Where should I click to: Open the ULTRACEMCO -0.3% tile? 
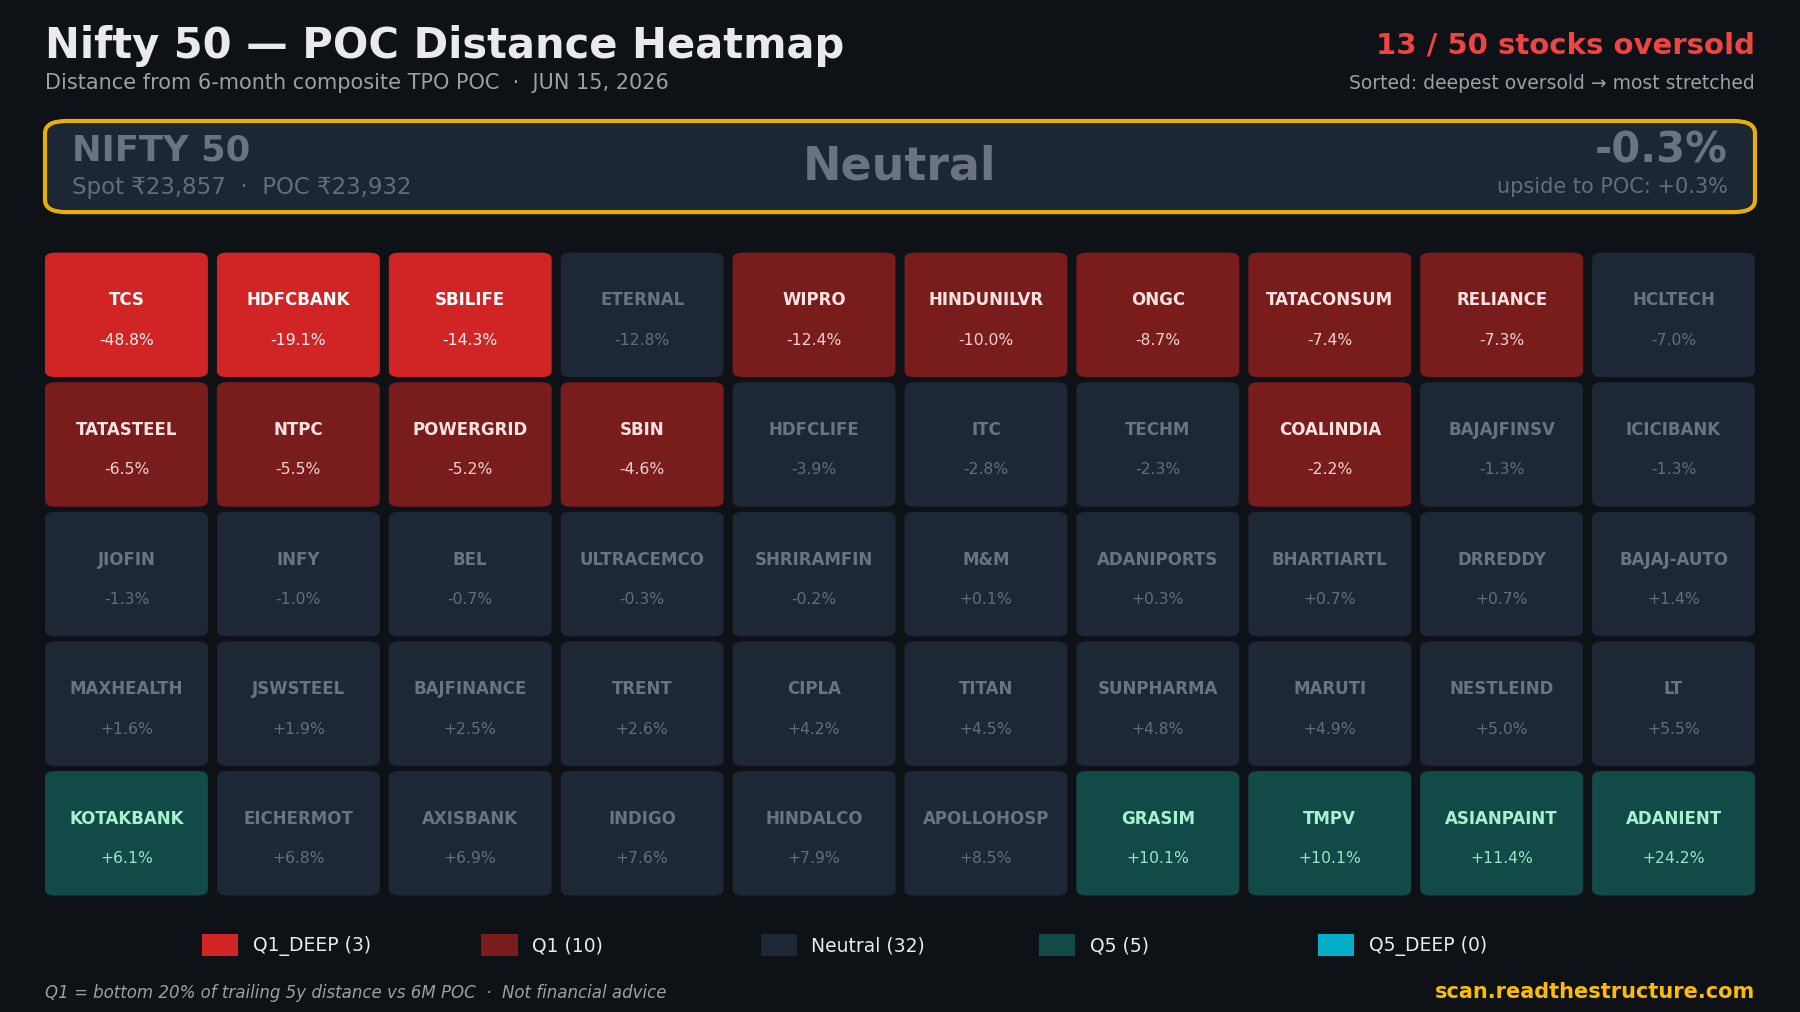pos(642,574)
